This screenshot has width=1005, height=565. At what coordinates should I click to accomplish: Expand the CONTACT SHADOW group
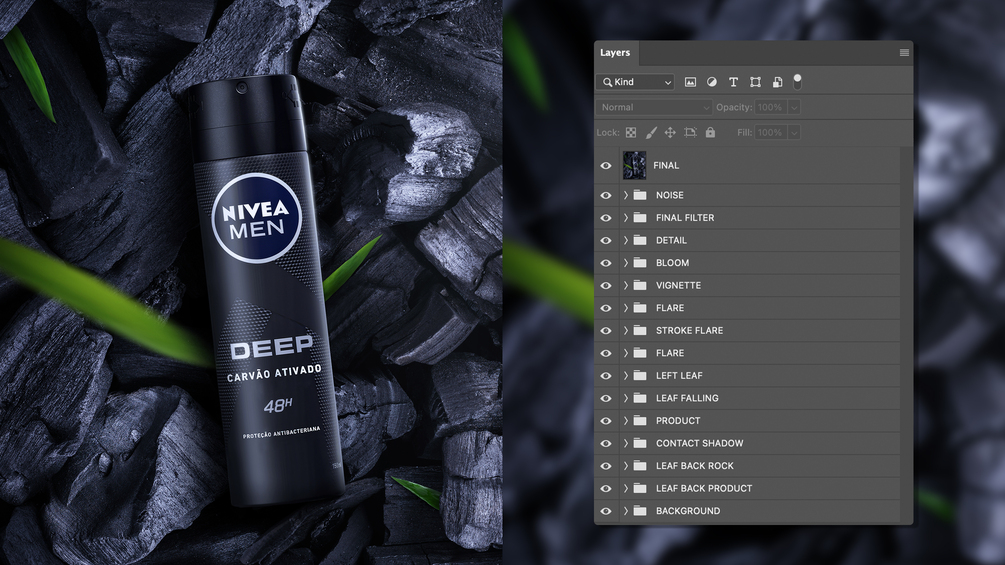point(626,443)
